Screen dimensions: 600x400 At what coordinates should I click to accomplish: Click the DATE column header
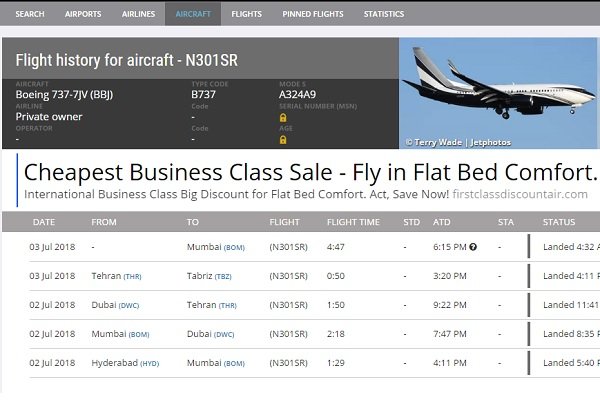point(44,222)
